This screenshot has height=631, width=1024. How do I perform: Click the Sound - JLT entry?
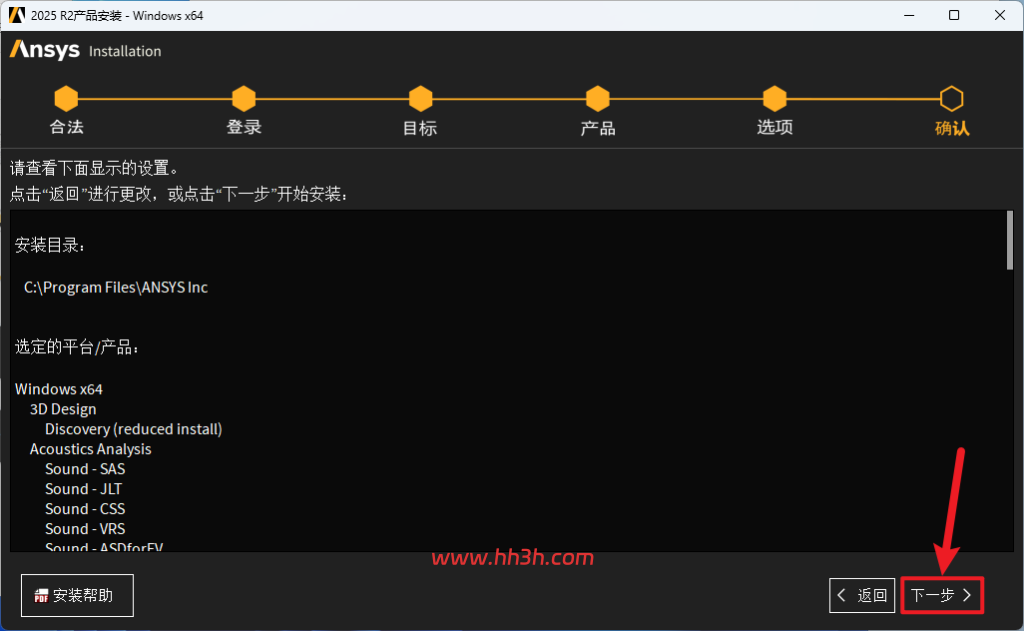(84, 489)
